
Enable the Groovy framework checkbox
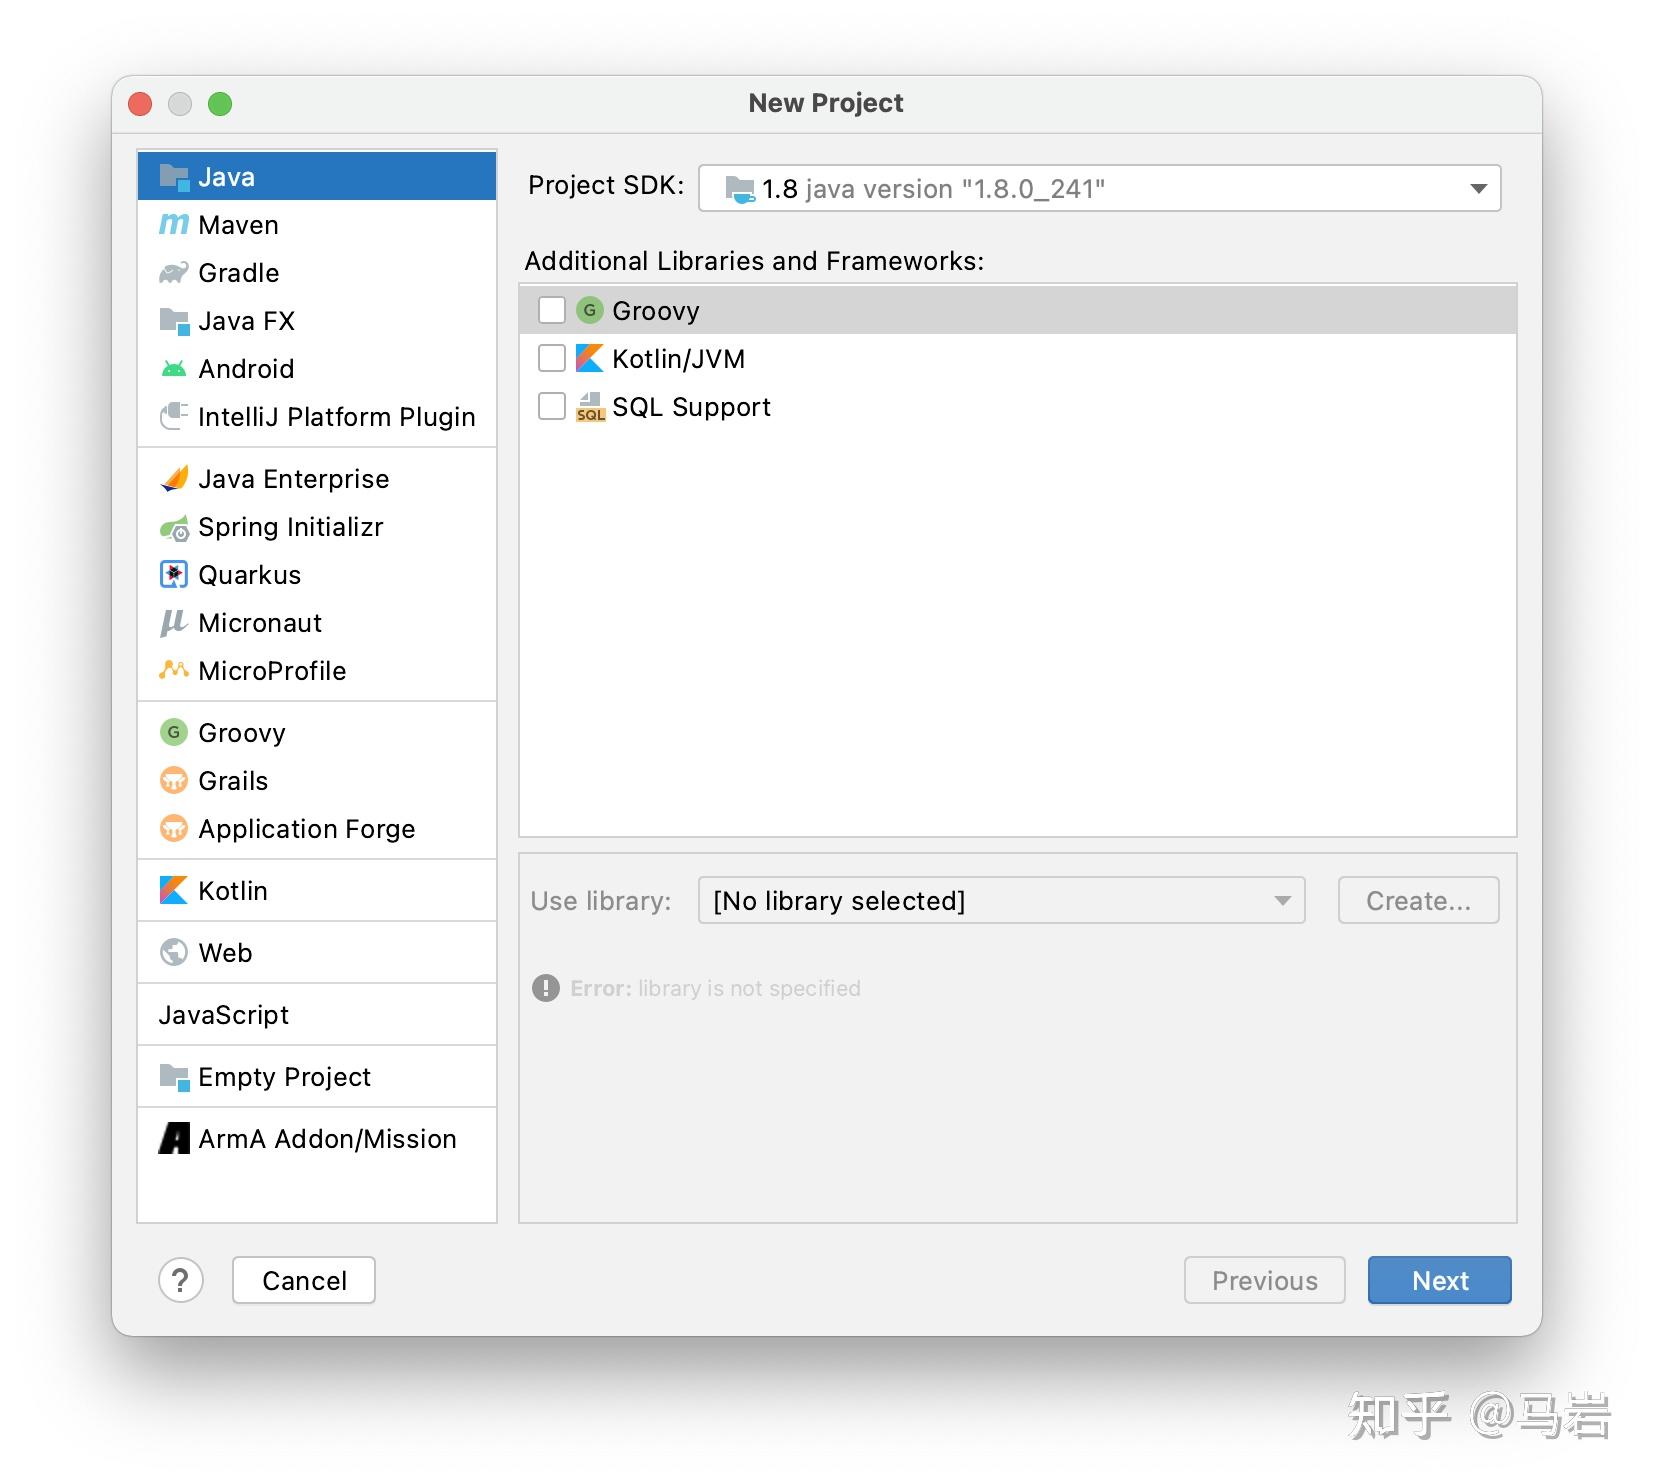(x=551, y=310)
